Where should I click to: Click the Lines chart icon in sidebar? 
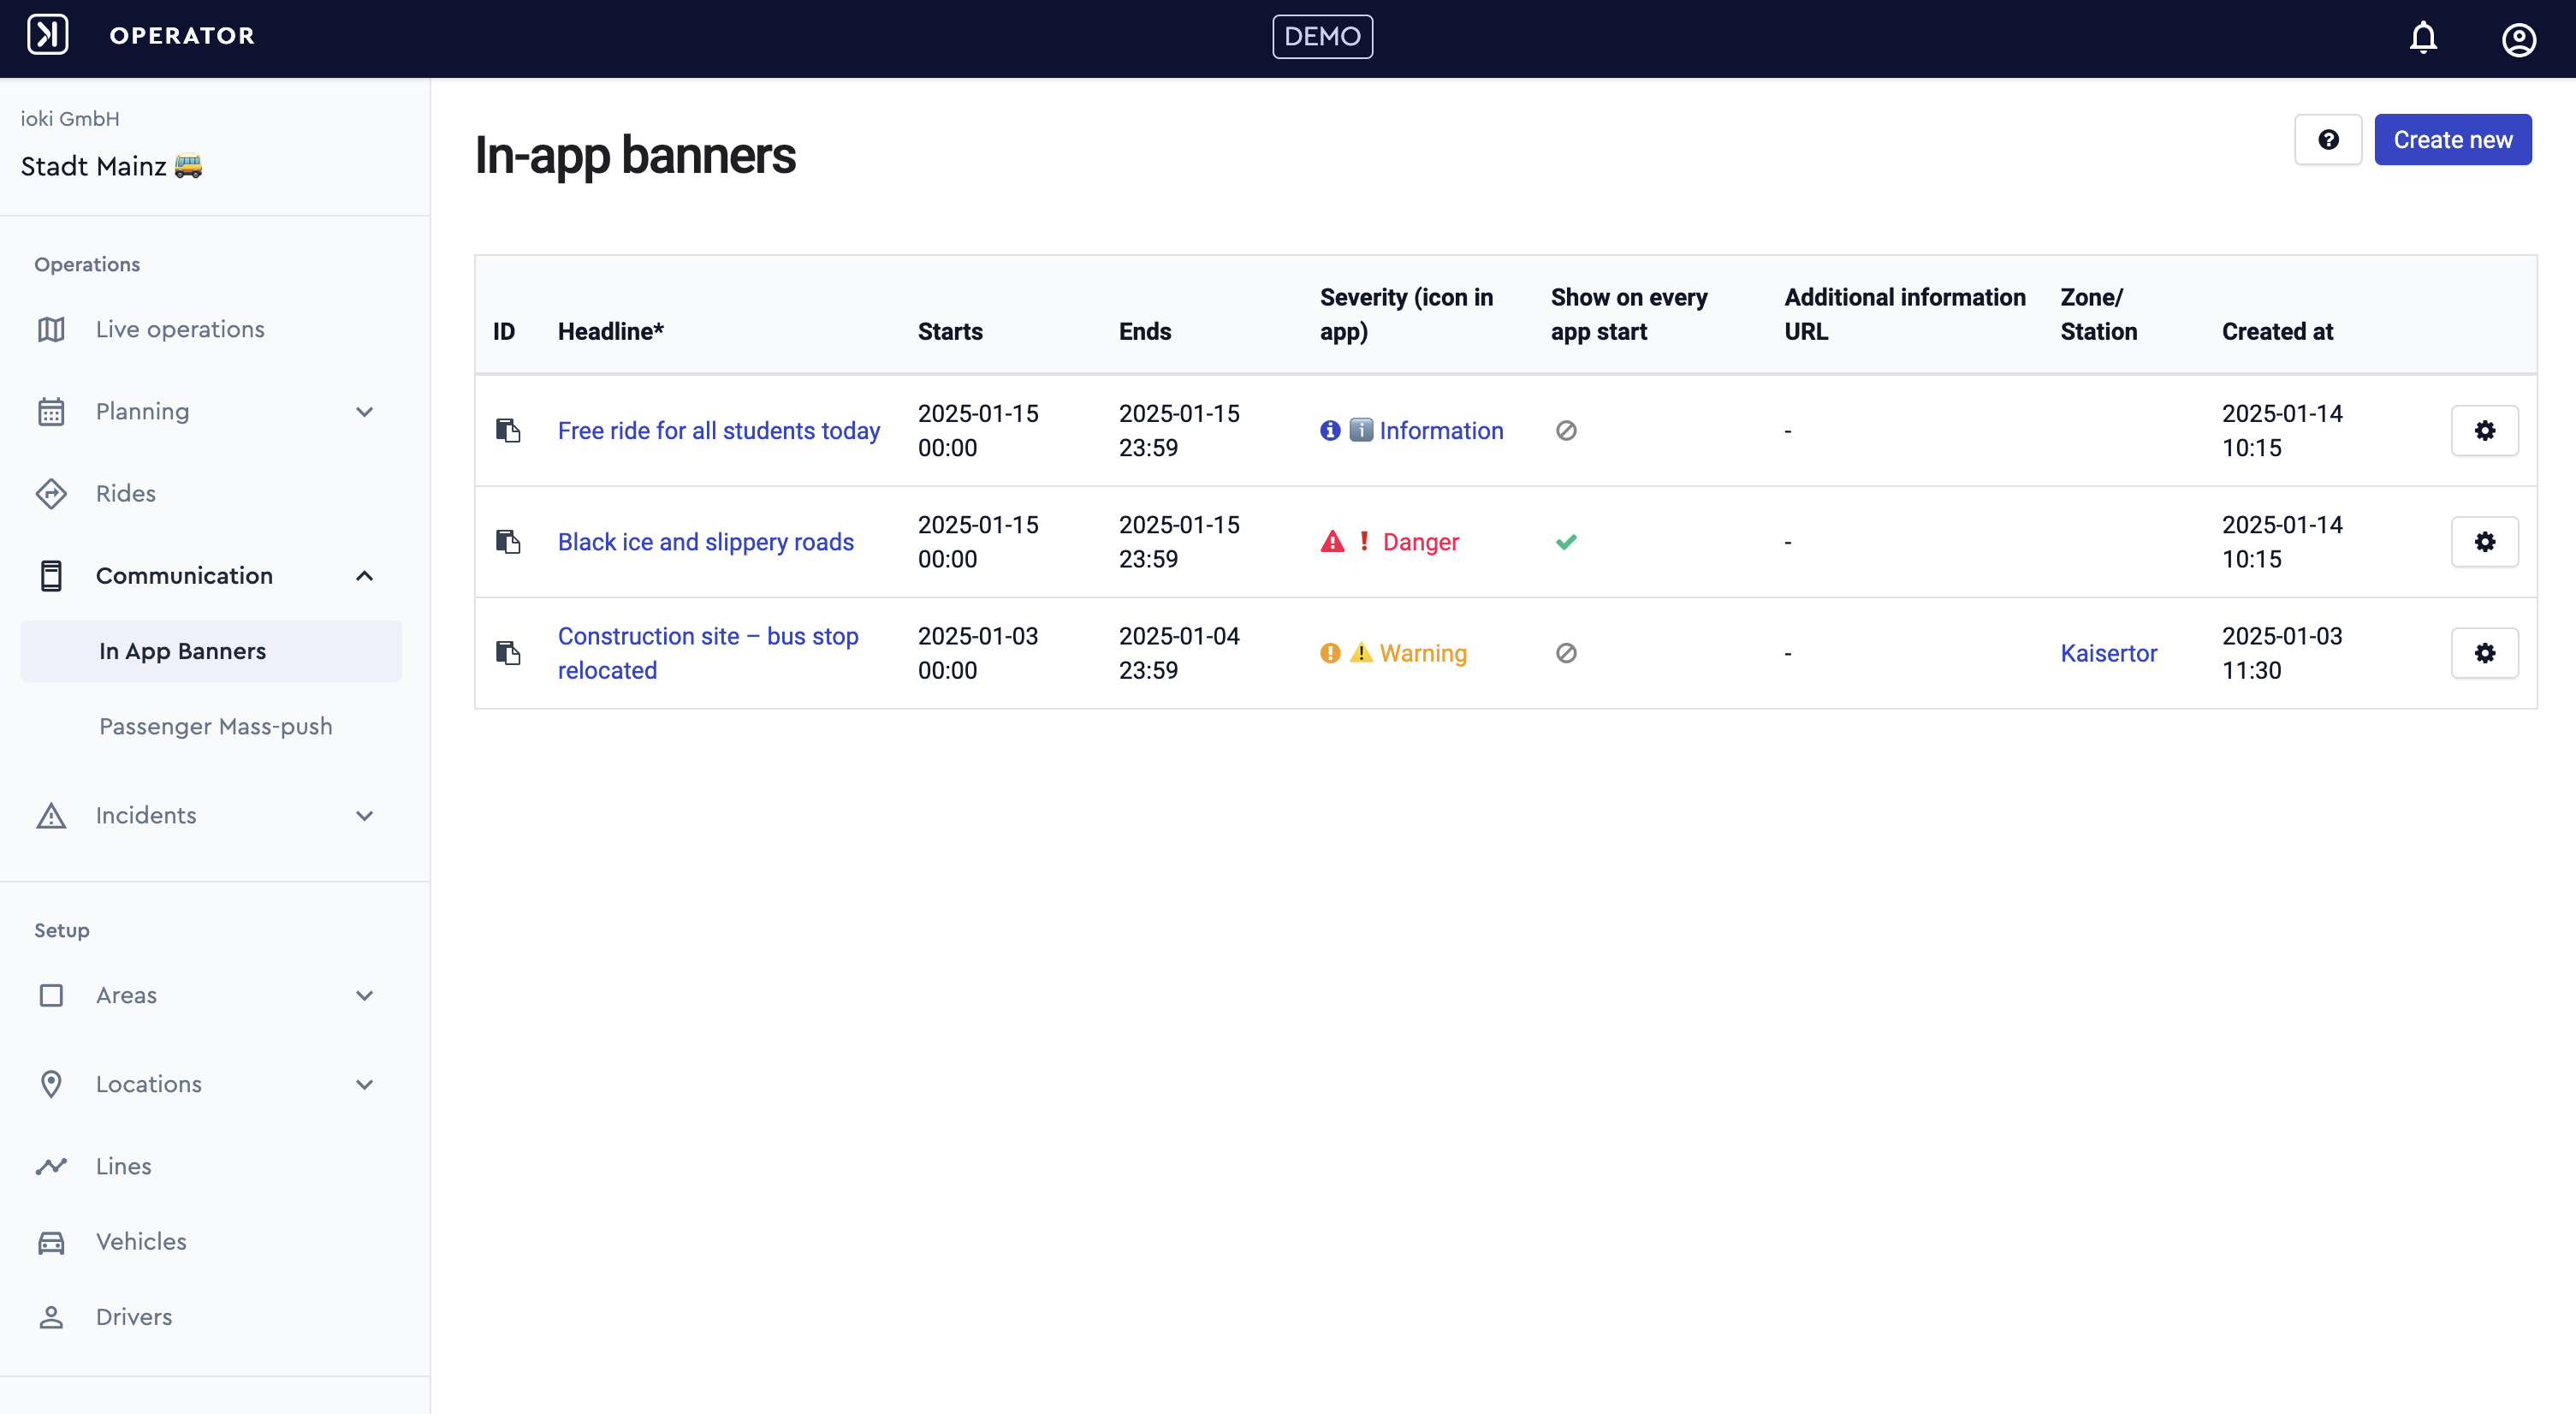pos(51,1166)
